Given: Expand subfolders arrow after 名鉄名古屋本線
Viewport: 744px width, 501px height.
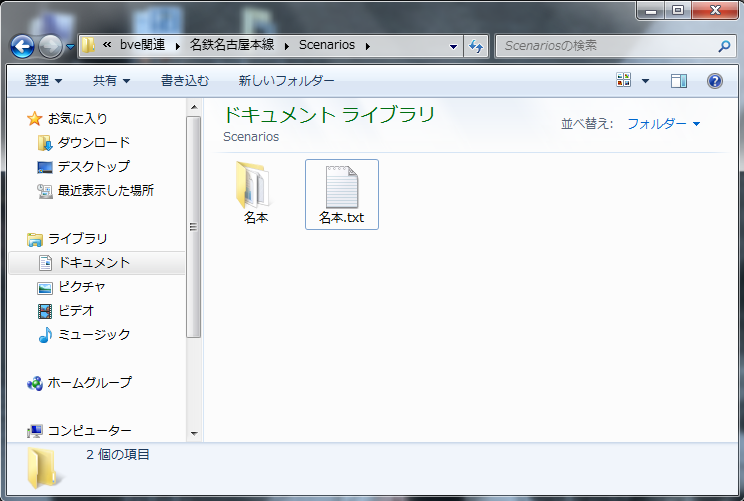Looking at the screenshot, I should coord(287,46).
